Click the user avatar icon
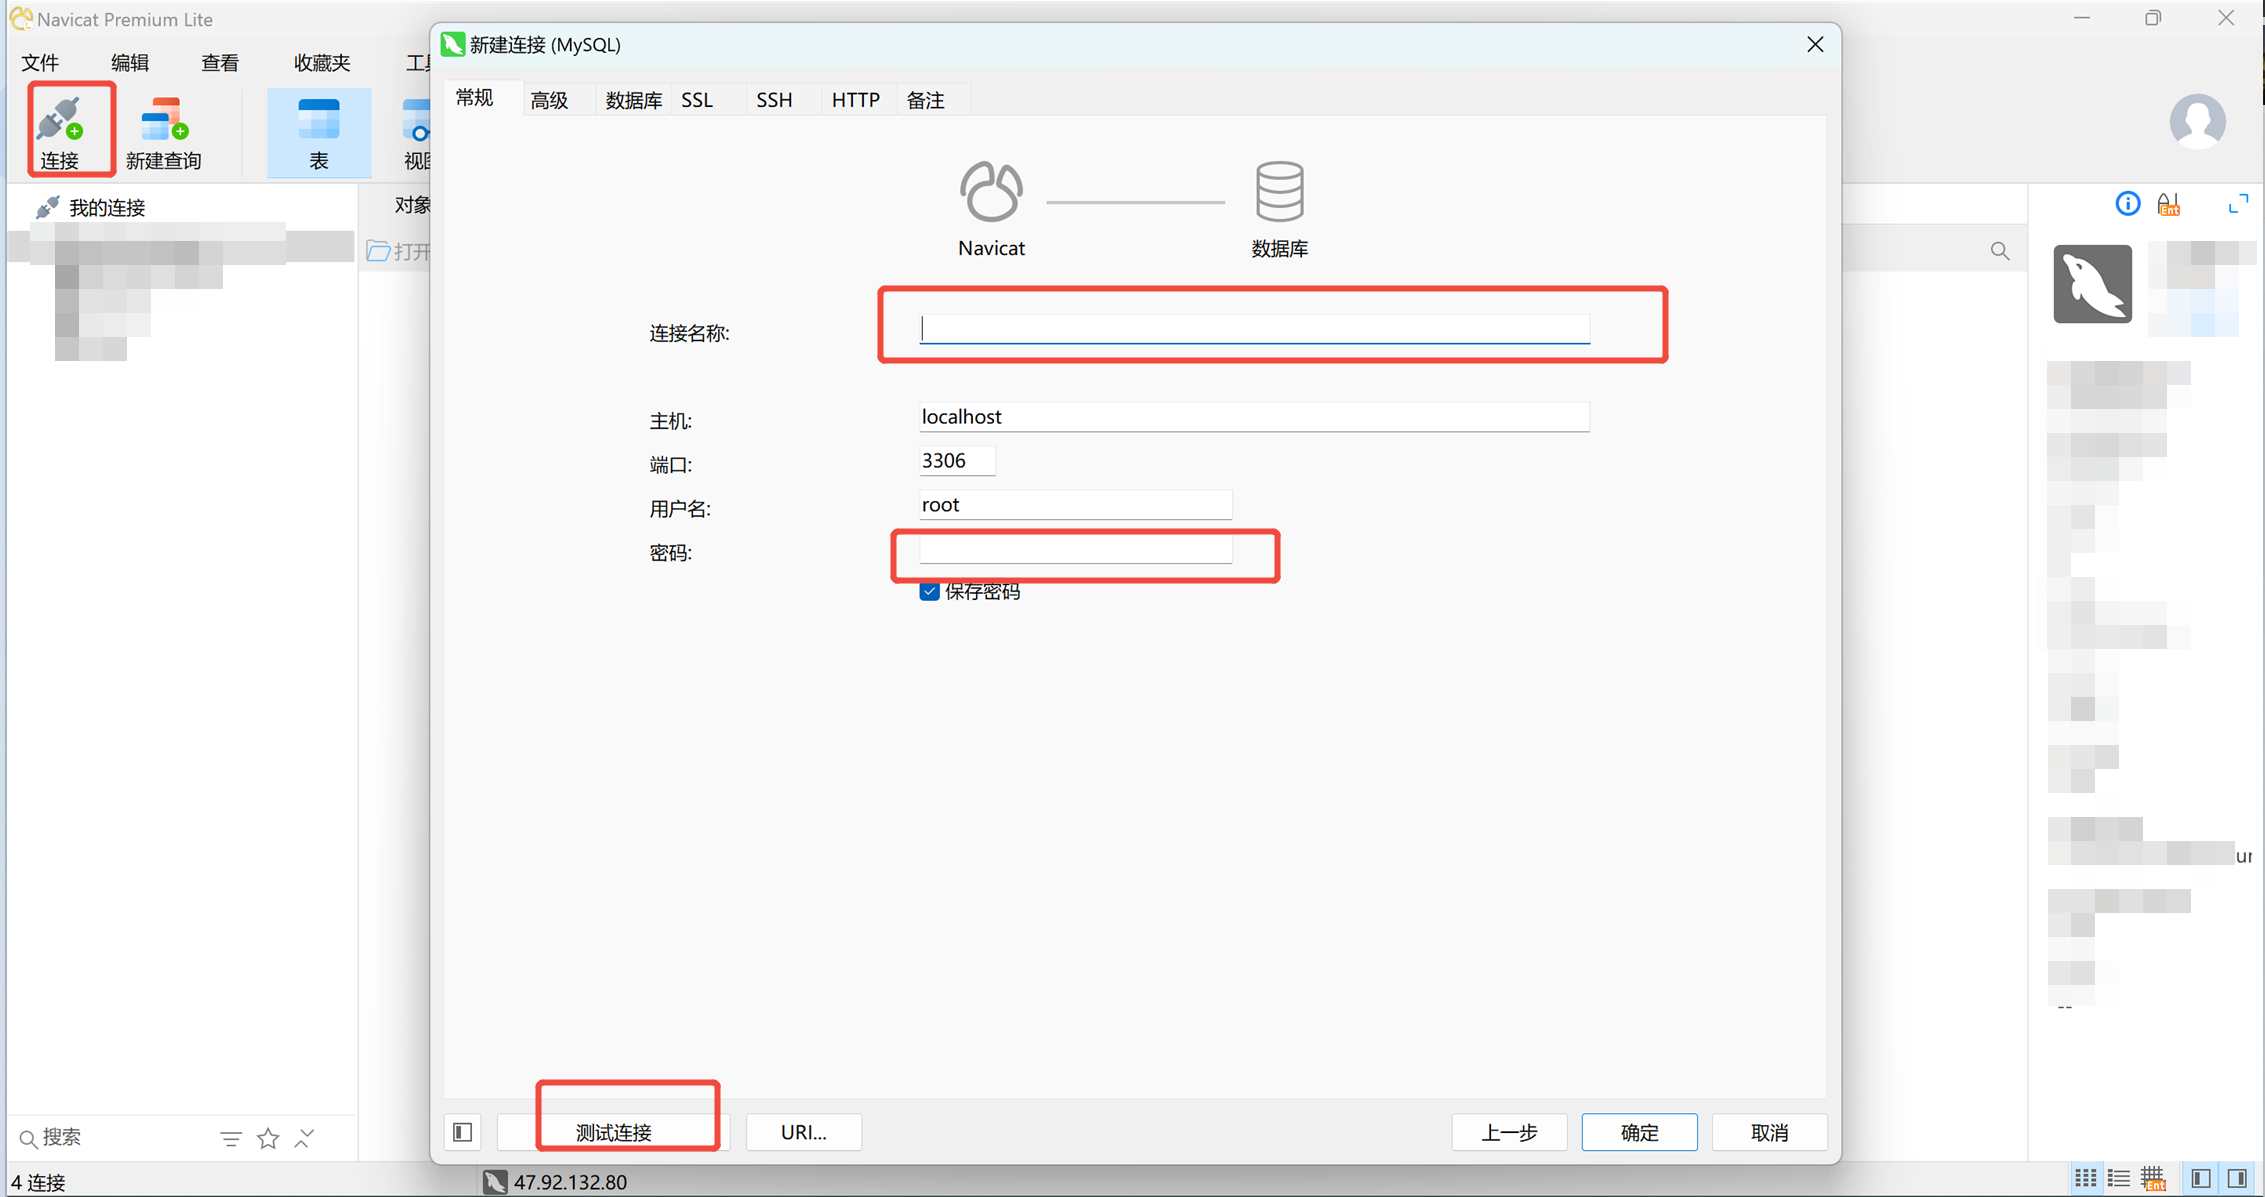This screenshot has width=2265, height=1197. coord(2197,121)
